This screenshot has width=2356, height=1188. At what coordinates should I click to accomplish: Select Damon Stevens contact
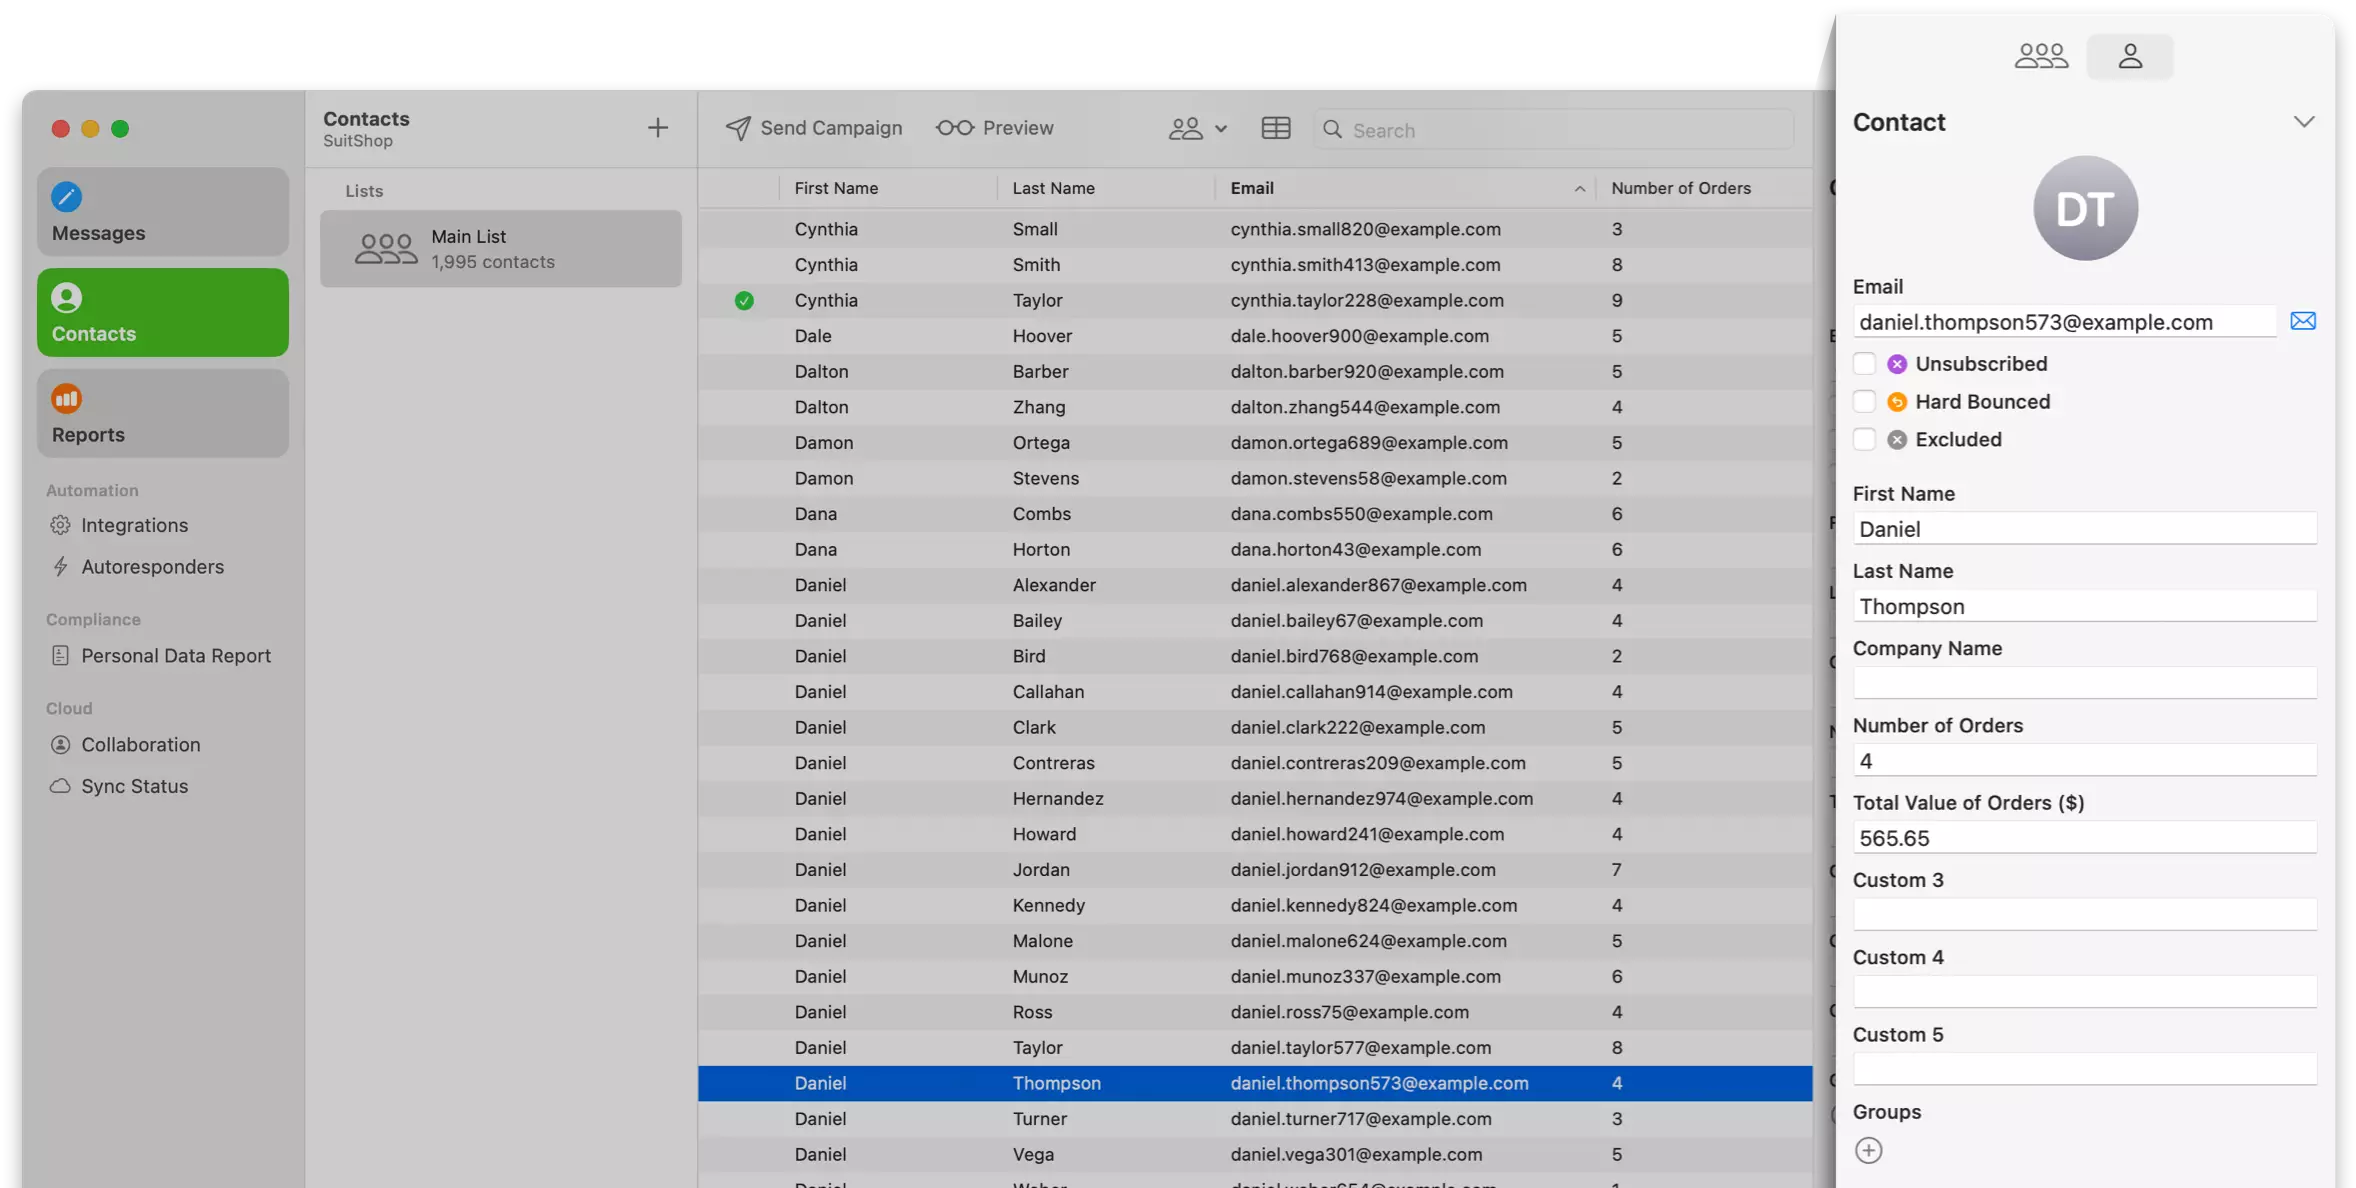(1255, 478)
